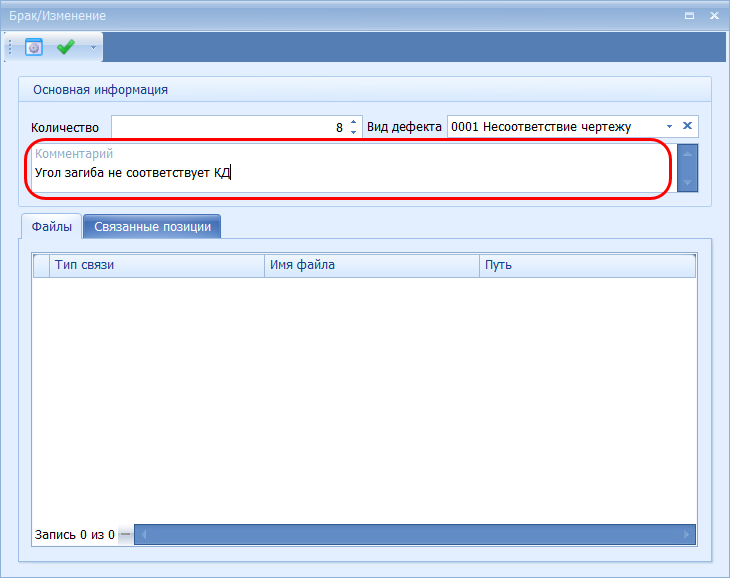This screenshot has height=578, width=730.
Task: Open the toolbar overflow arrow
Action: [93, 47]
